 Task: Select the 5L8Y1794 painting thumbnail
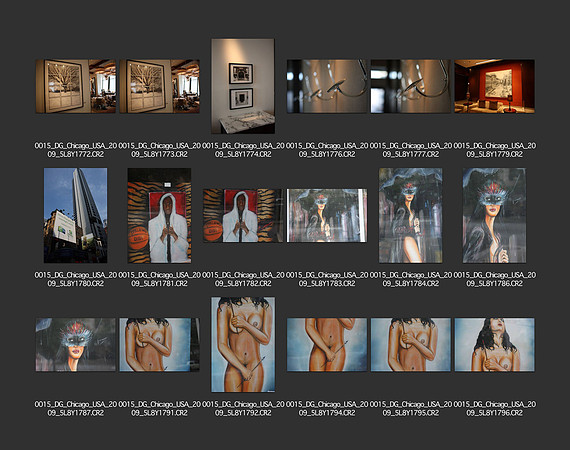[327, 345]
